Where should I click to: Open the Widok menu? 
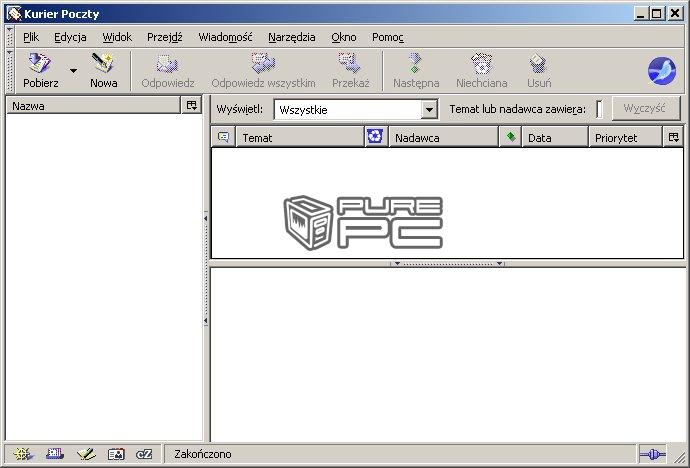pyautogui.click(x=117, y=37)
